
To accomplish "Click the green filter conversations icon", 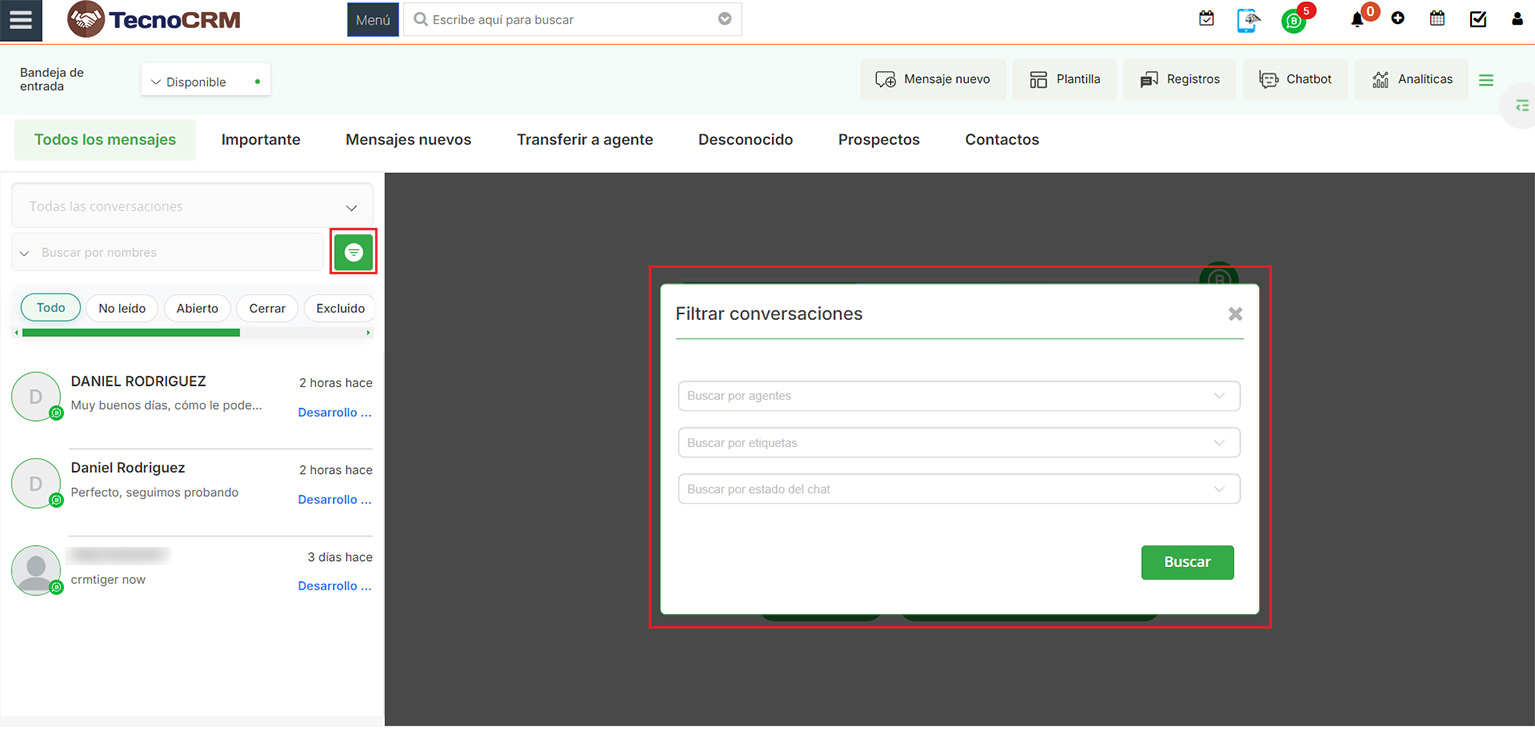I will point(354,253).
